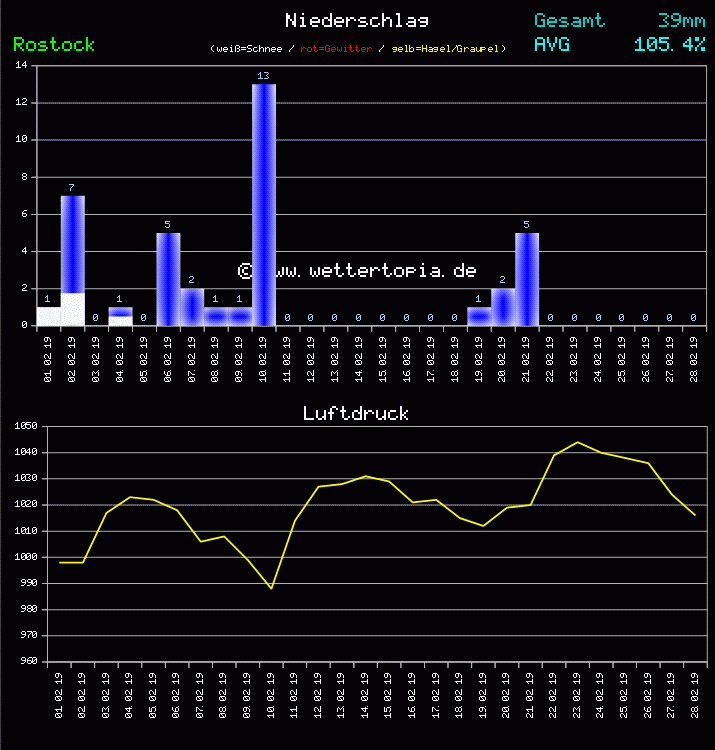Image resolution: width=715 pixels, height=750 pixels.
Task: Select the 5 mm bar on 06.02.19
Action: [x=168, y=280]
